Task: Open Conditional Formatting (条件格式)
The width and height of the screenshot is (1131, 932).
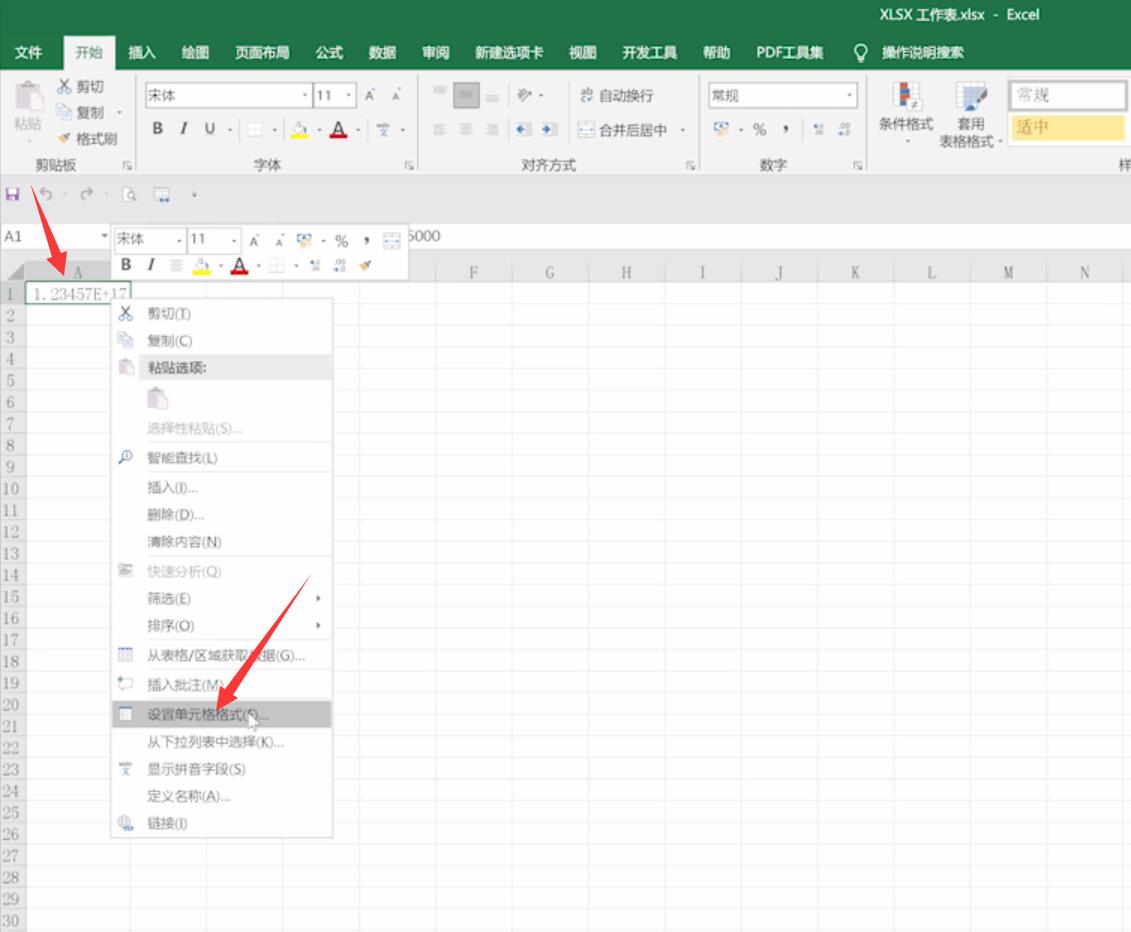Action: coord(906,112)
